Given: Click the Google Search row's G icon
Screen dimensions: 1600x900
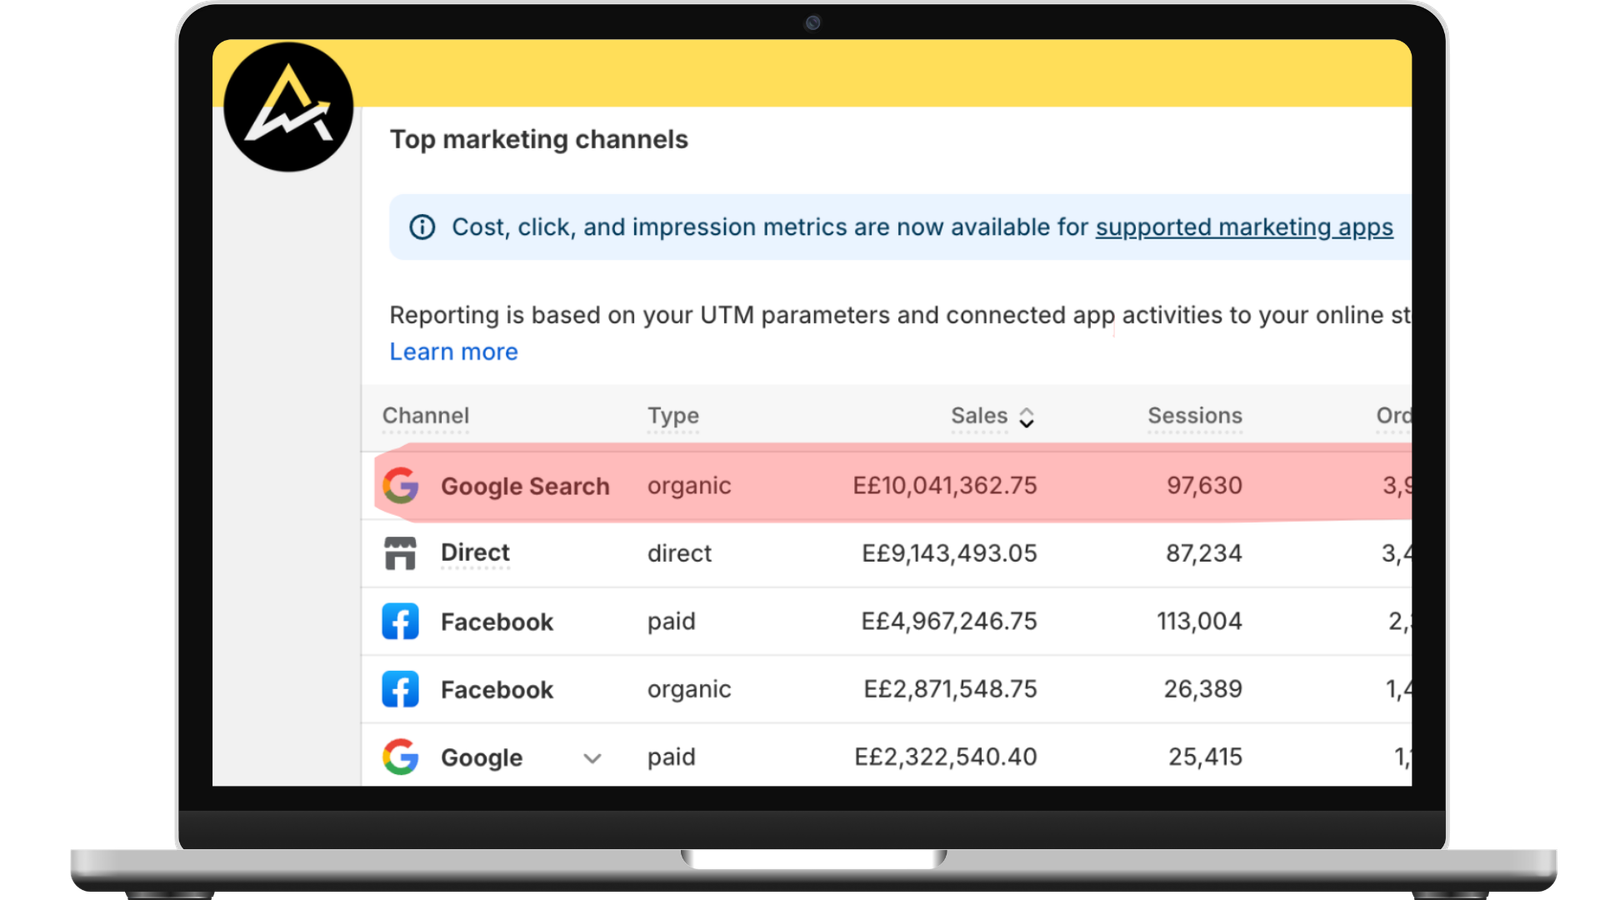Looking at the screenshot, I should click(x=400, y=485).
